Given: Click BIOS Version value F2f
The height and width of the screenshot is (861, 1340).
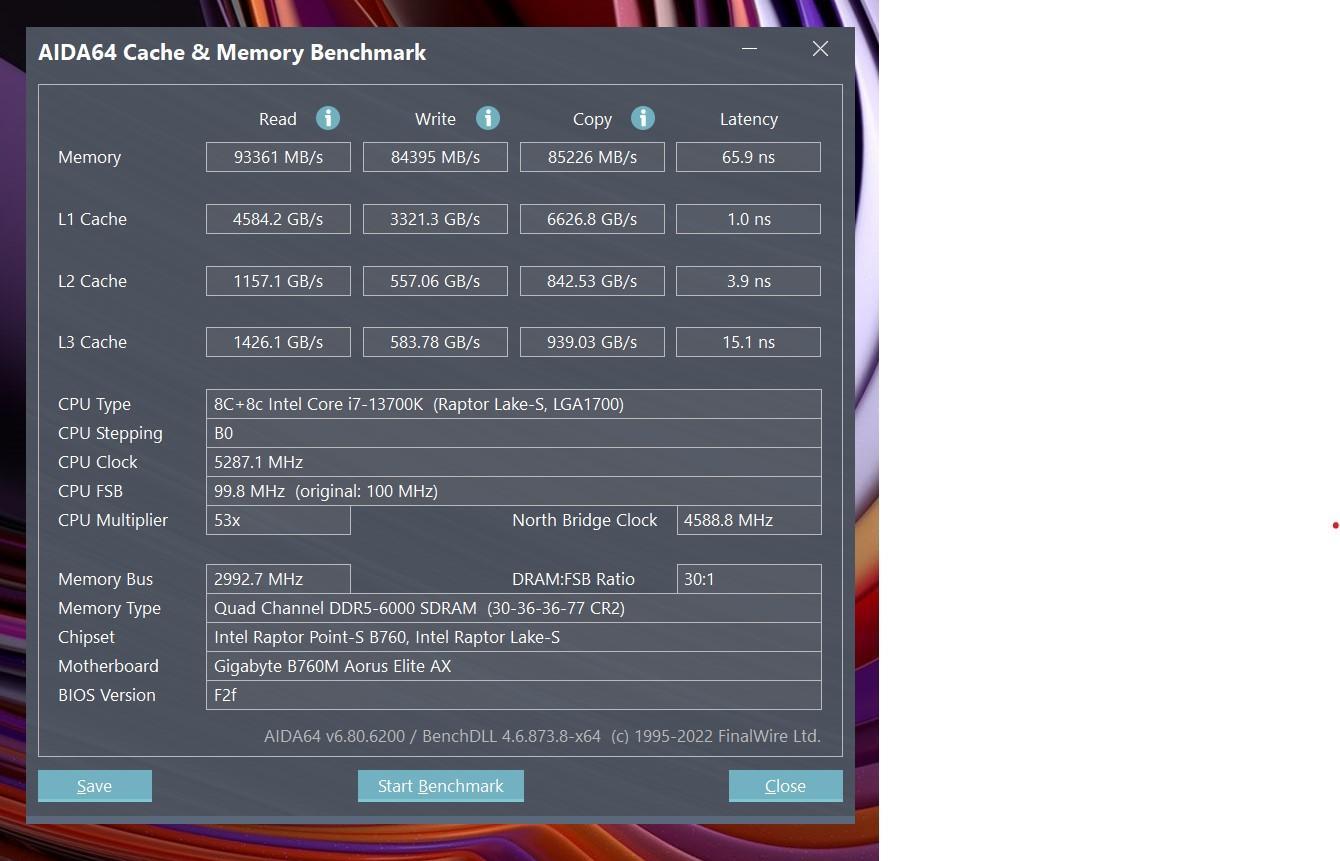Looking at the screenshot, I should coord(514,695).
